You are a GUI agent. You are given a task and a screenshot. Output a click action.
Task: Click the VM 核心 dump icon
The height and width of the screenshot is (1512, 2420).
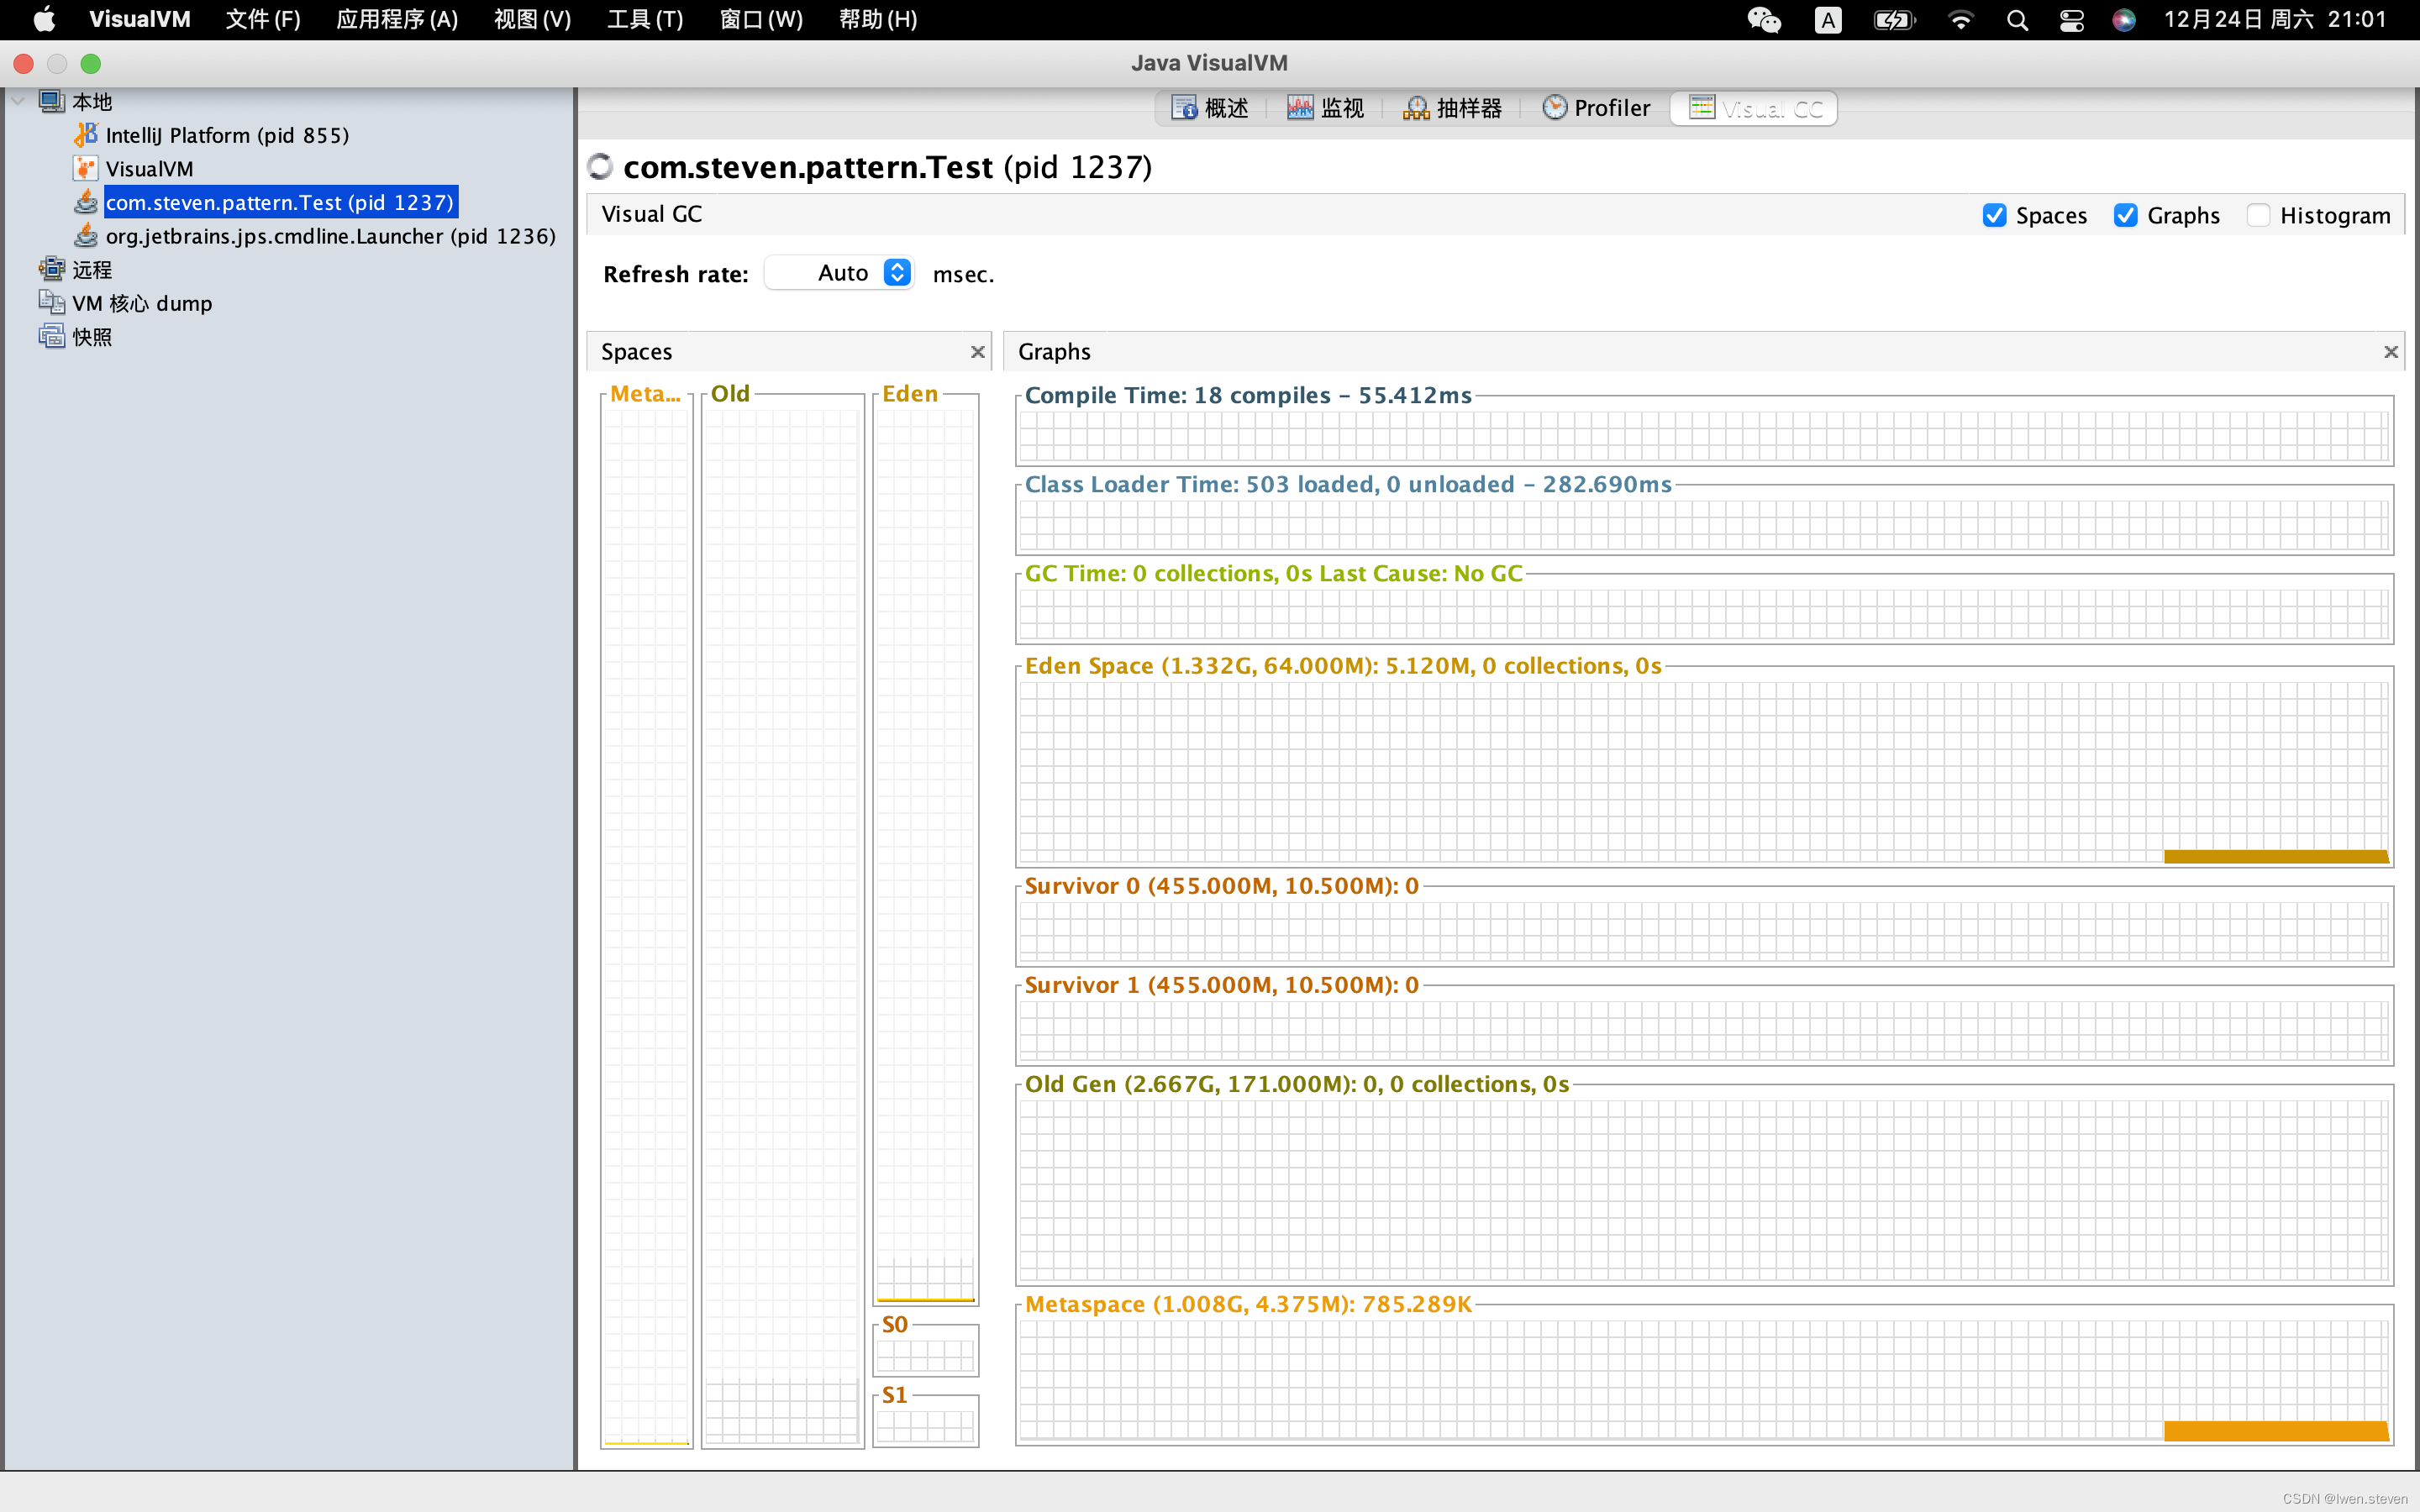click(52, 302)
